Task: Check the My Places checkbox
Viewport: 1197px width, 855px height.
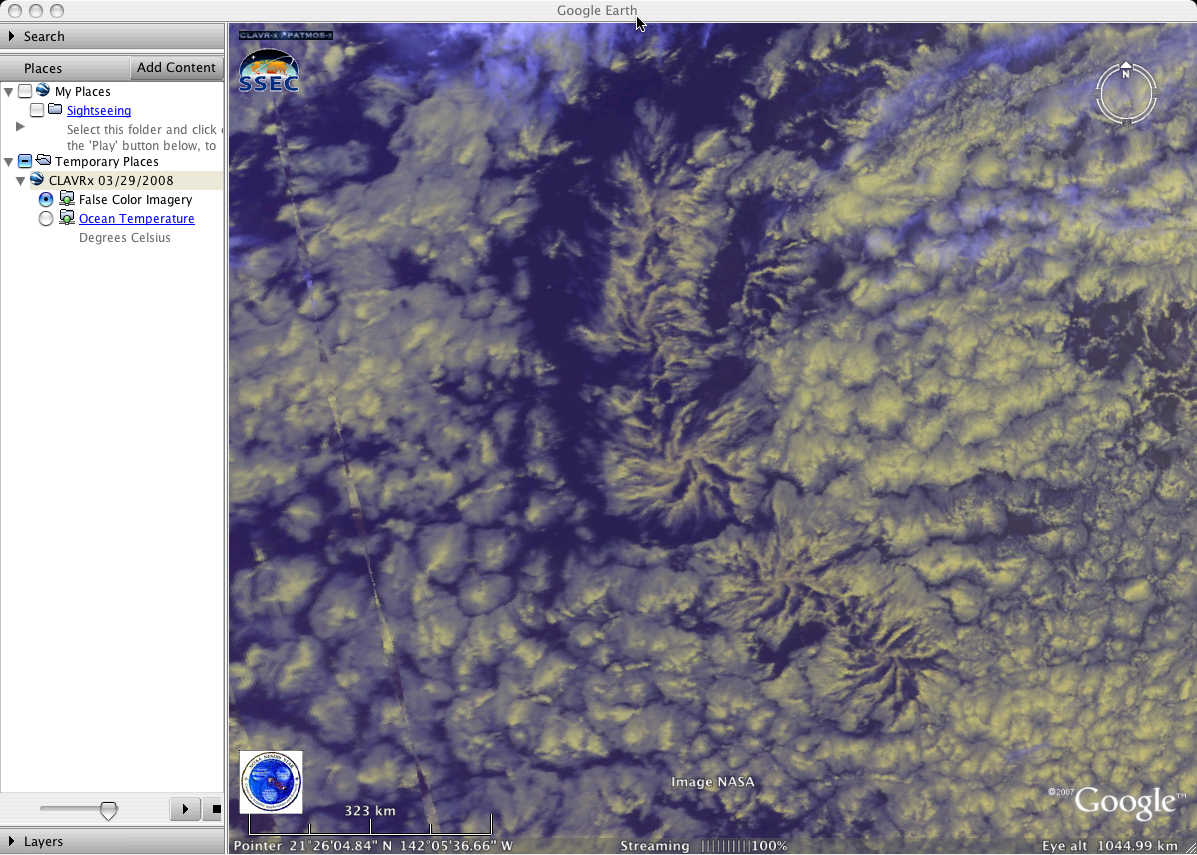Action: click(x=25, y=92)
